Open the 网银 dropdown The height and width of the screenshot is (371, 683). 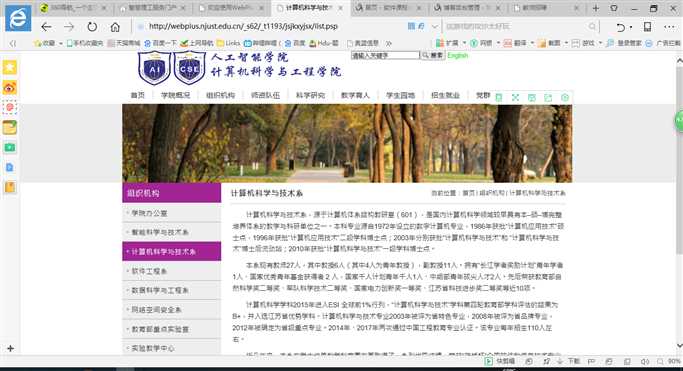[x=484, y=43]
